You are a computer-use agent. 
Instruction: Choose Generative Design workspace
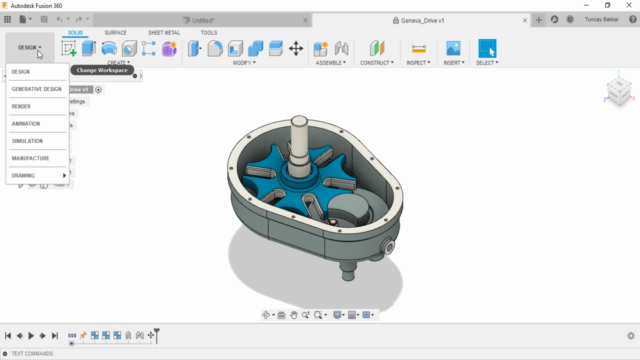[37, 89]
